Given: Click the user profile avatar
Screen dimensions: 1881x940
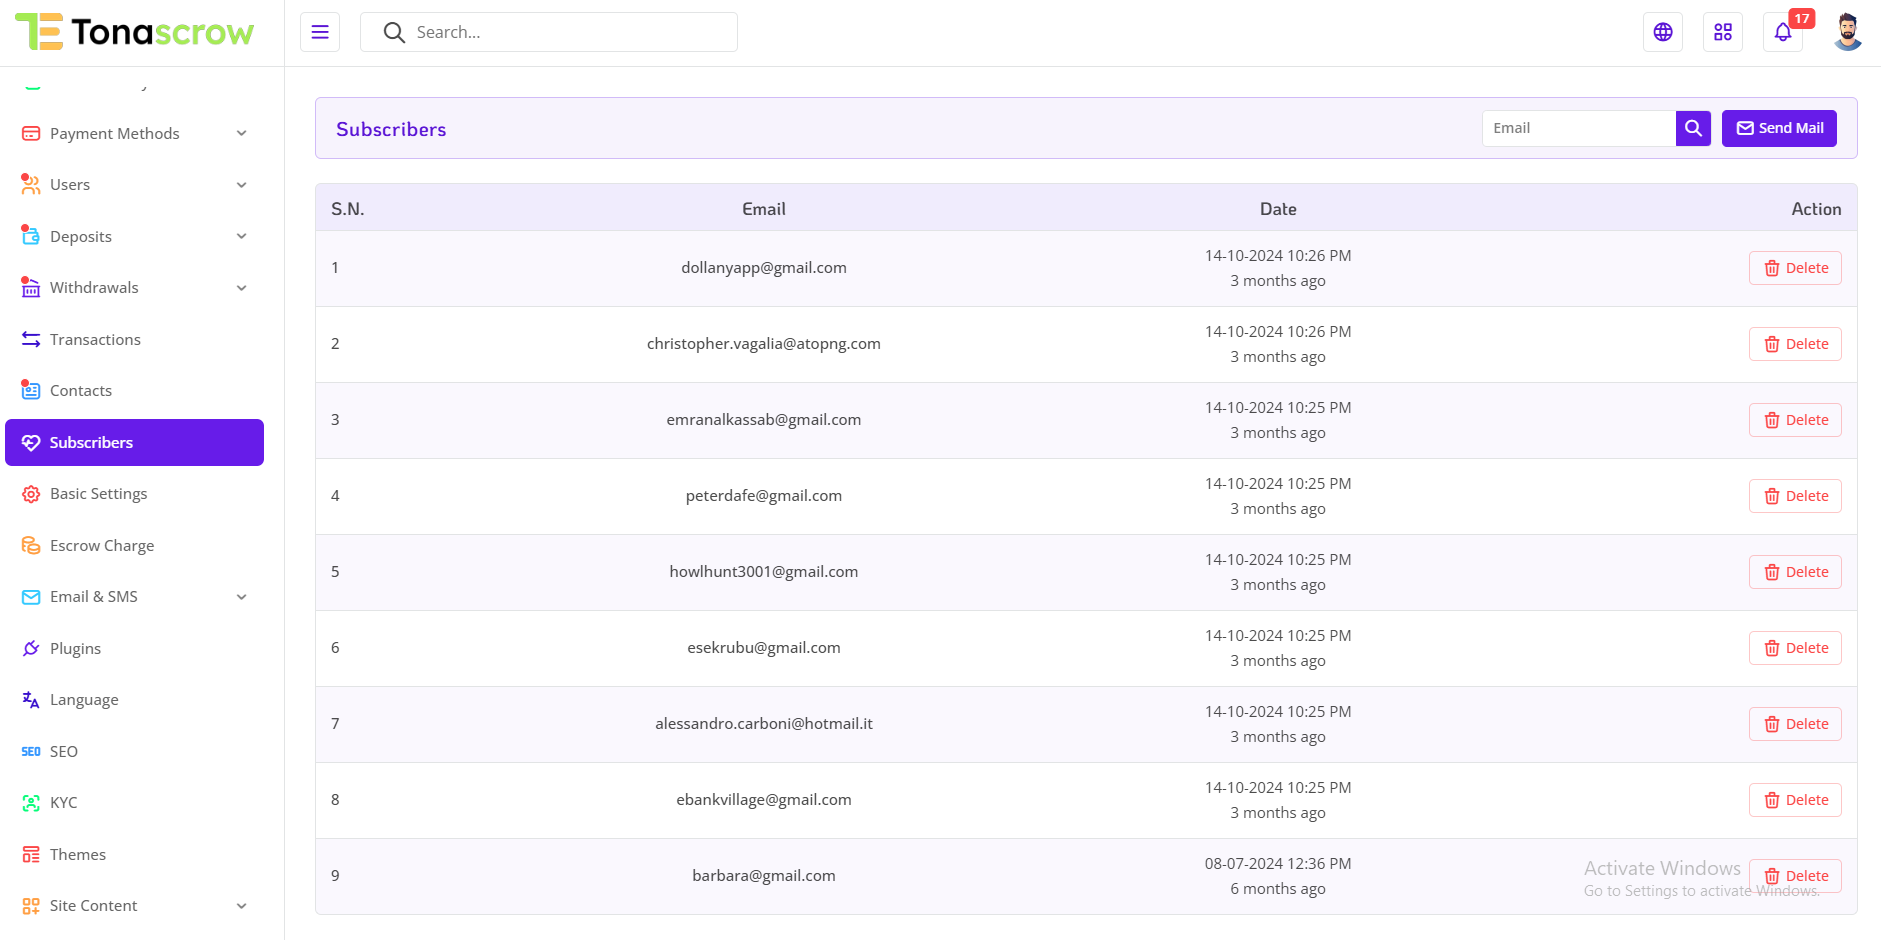Looking at the screenshot, I should tap(1847, 32).
